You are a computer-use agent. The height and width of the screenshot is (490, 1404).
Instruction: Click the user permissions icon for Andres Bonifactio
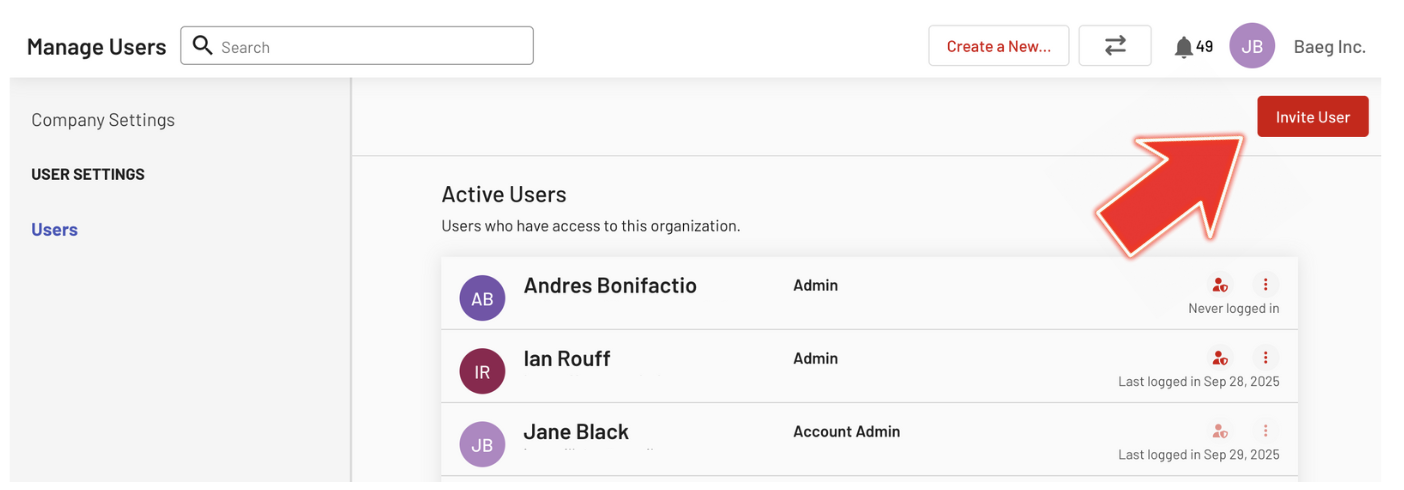(1219, 285)
